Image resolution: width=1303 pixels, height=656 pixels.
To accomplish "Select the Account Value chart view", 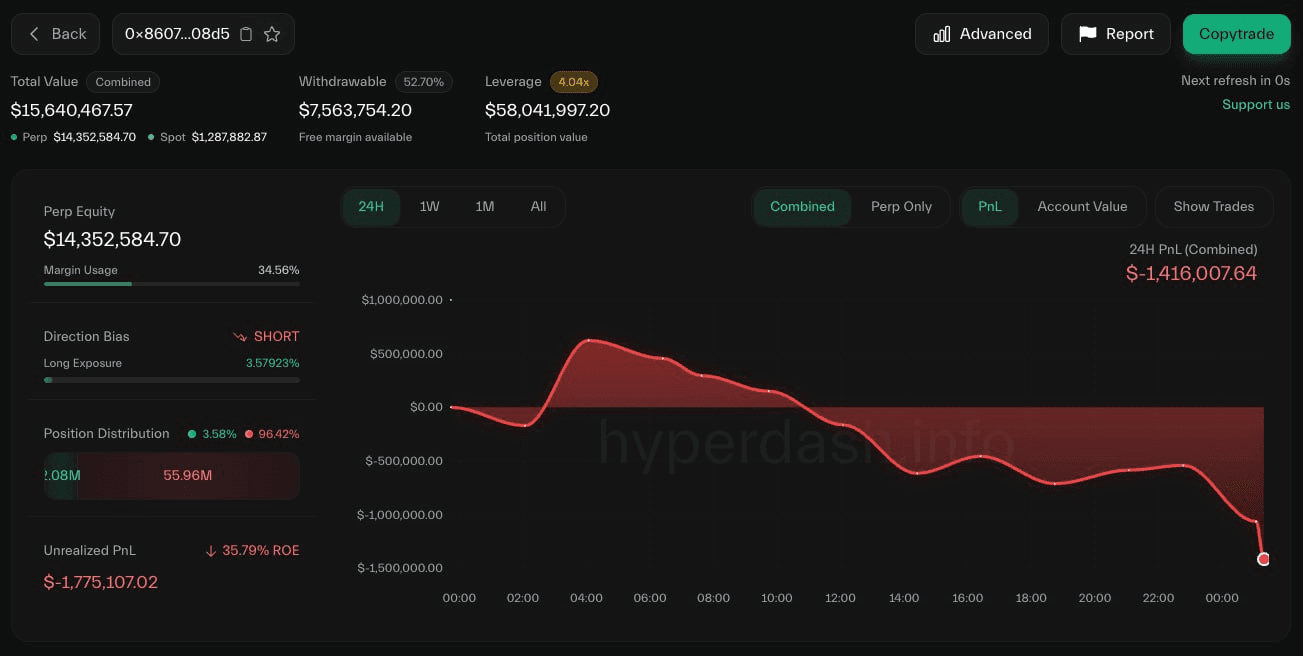I will (1082, 207).
